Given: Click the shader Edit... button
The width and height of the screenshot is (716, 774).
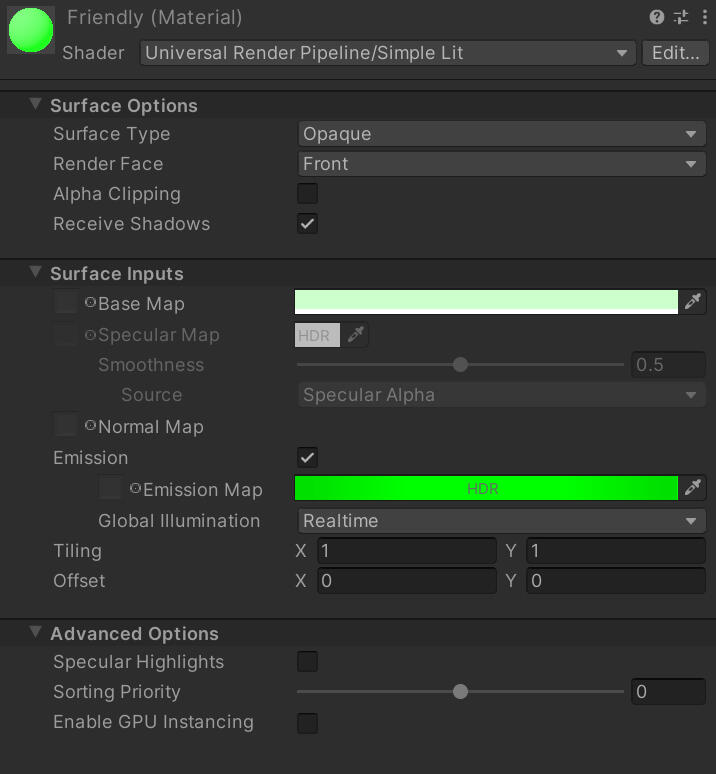Looking at the screenshot, I should (x=675, y=53).
